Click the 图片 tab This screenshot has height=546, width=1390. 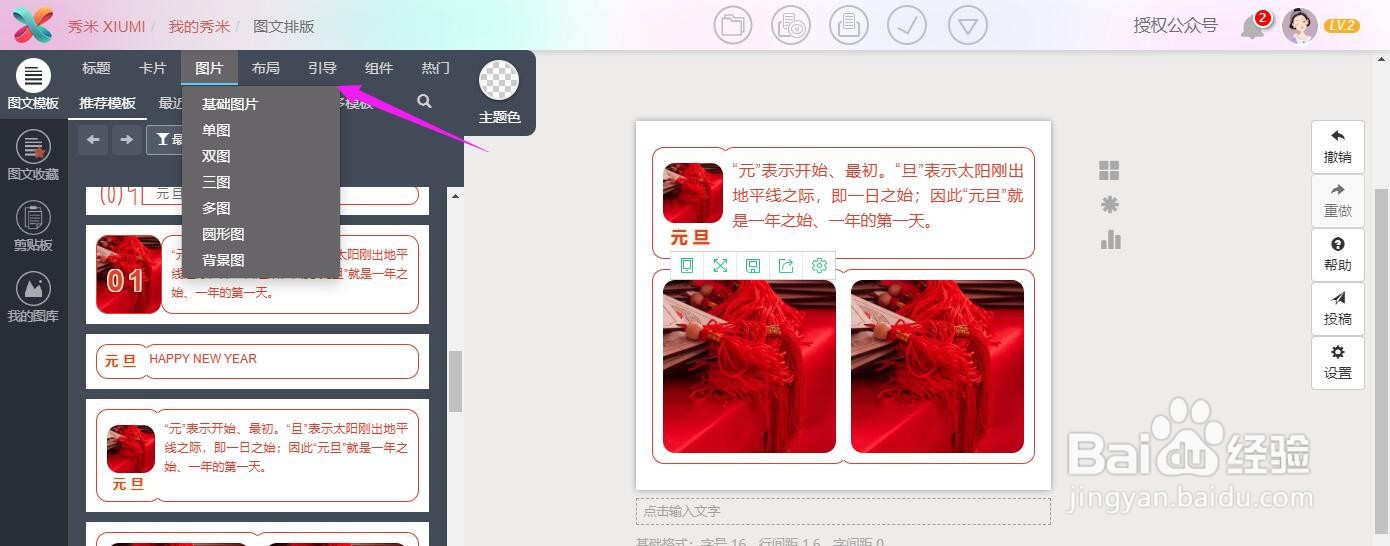[x=209, y=68]
